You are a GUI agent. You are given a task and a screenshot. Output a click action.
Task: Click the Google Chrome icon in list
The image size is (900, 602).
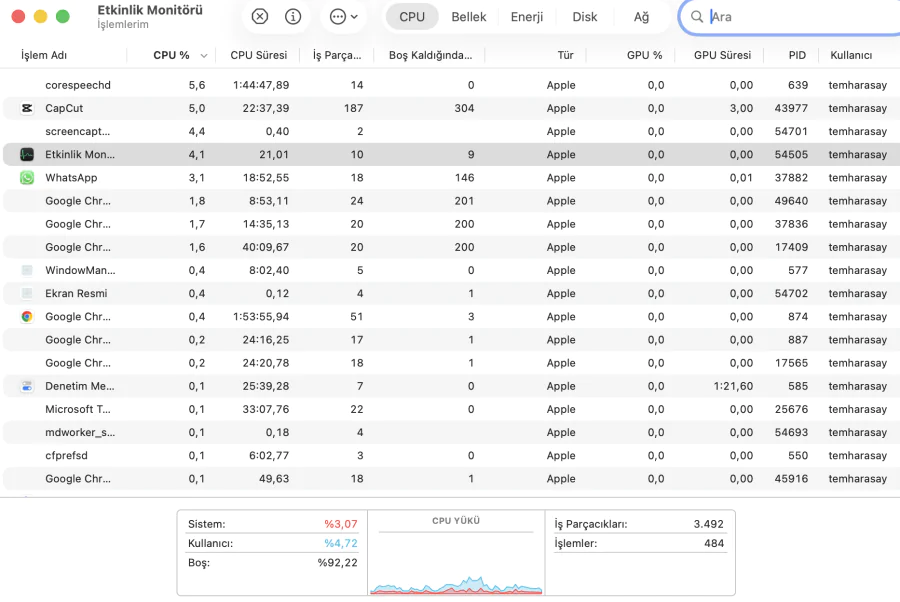click(26, 317)
